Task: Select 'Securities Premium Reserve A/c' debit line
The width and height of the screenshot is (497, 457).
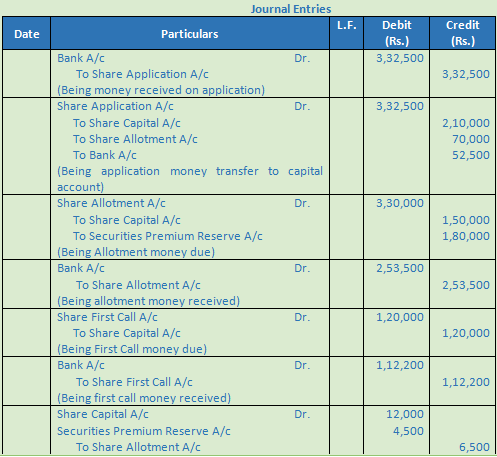Action: (144, 431)
